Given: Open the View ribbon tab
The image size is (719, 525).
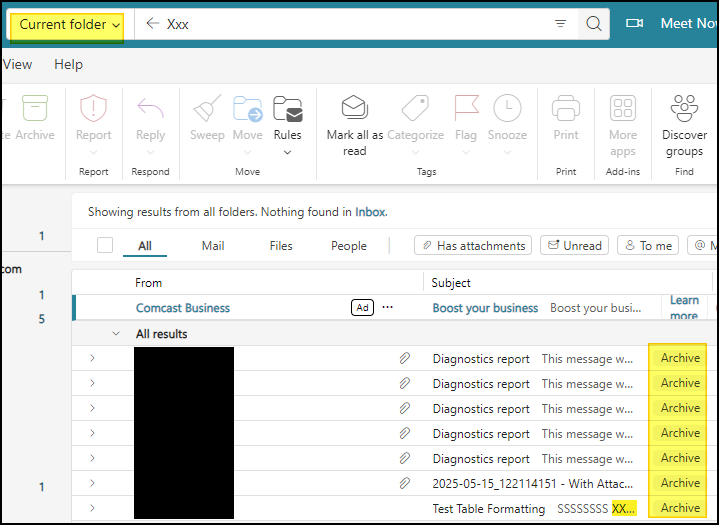Looking at the screenshot, I should 17,64.
